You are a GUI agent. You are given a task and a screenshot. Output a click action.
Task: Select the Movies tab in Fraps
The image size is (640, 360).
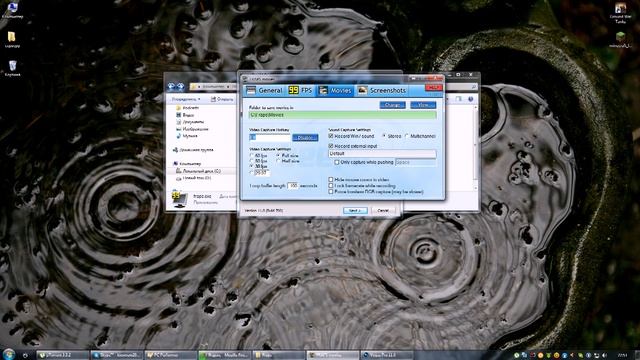(x=335, y=90)
